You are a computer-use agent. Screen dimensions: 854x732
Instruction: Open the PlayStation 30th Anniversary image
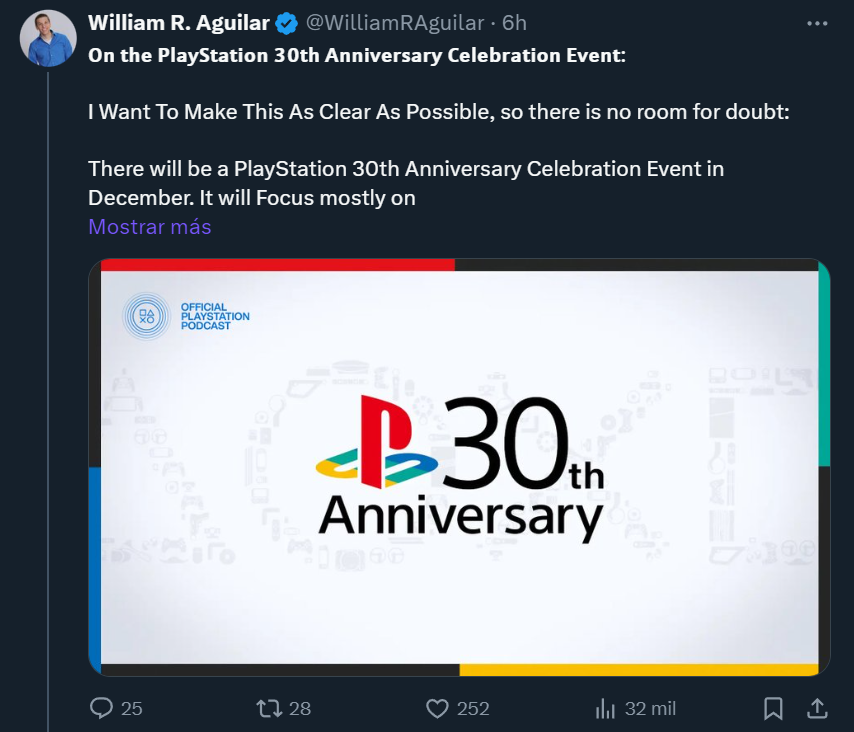(459, 467)
